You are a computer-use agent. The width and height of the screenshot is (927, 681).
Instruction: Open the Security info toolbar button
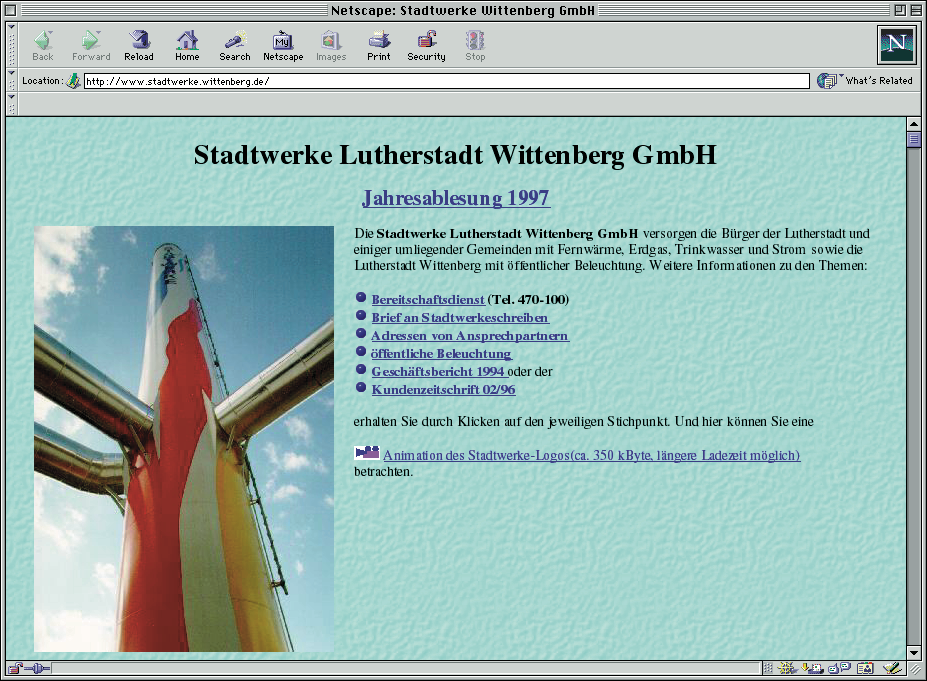coord(426,45)
